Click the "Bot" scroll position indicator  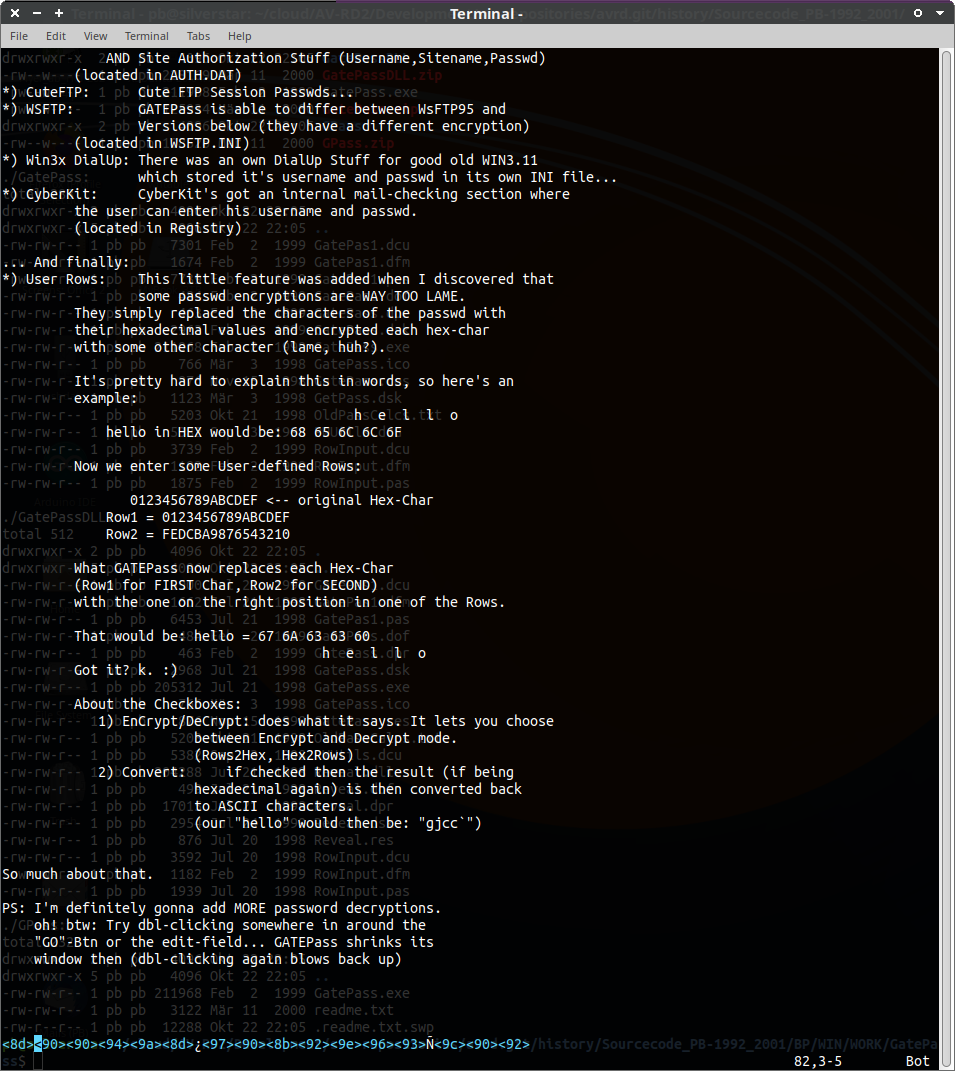(917, 1061)
